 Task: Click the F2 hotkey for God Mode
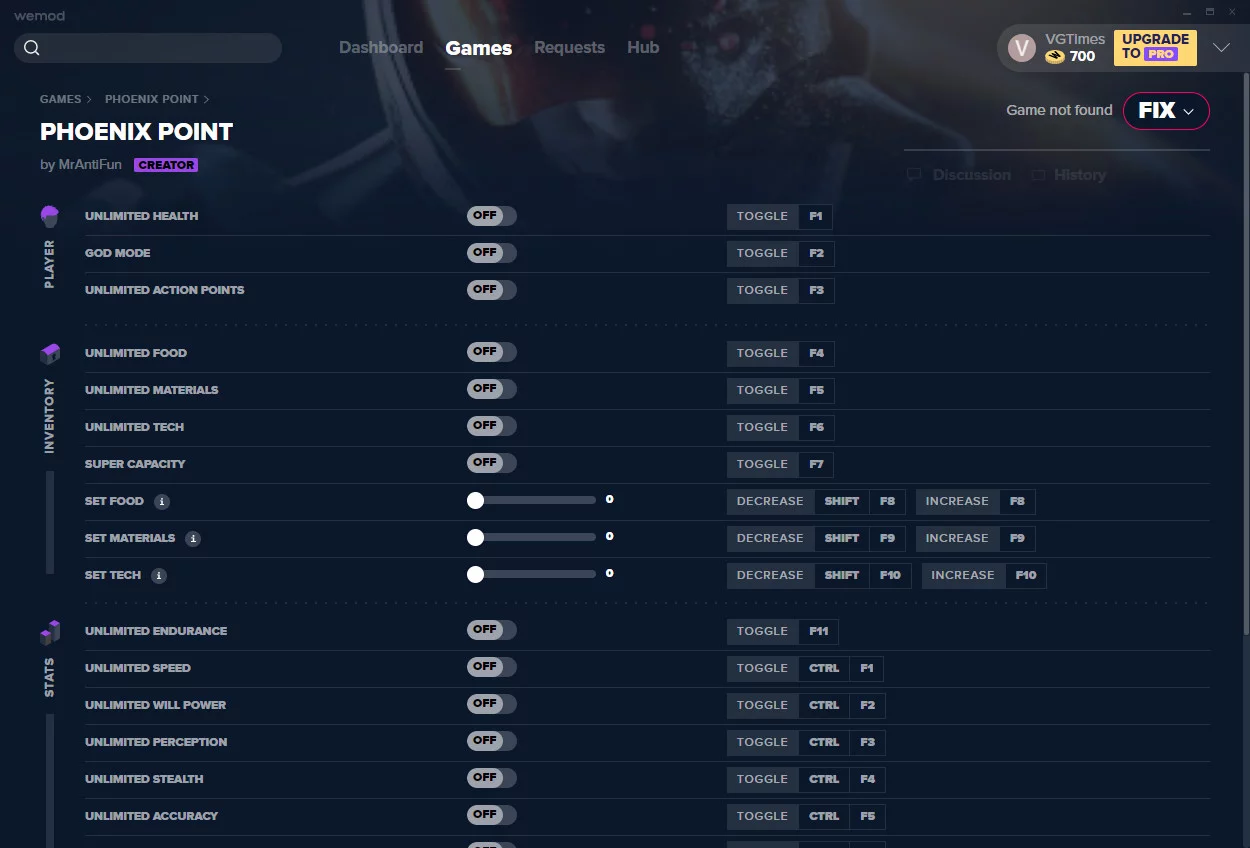pyautogui.click(x=817, y=253)
